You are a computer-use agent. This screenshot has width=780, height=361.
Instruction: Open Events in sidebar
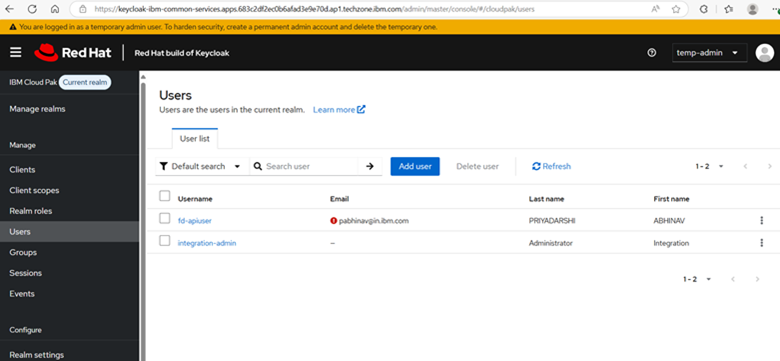point(22,293)
